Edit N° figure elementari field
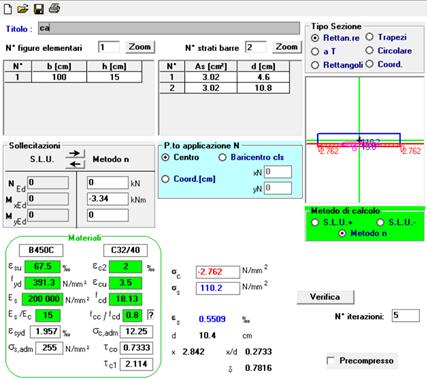 (109, 47)
